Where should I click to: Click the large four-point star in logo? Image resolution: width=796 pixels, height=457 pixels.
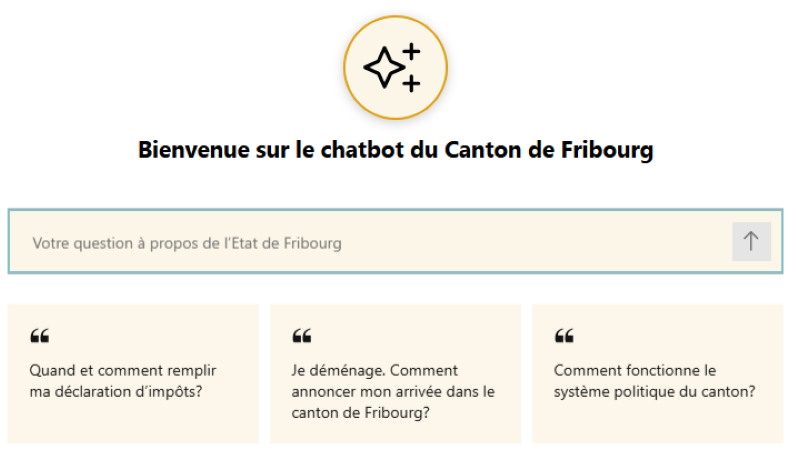point(384,67)
